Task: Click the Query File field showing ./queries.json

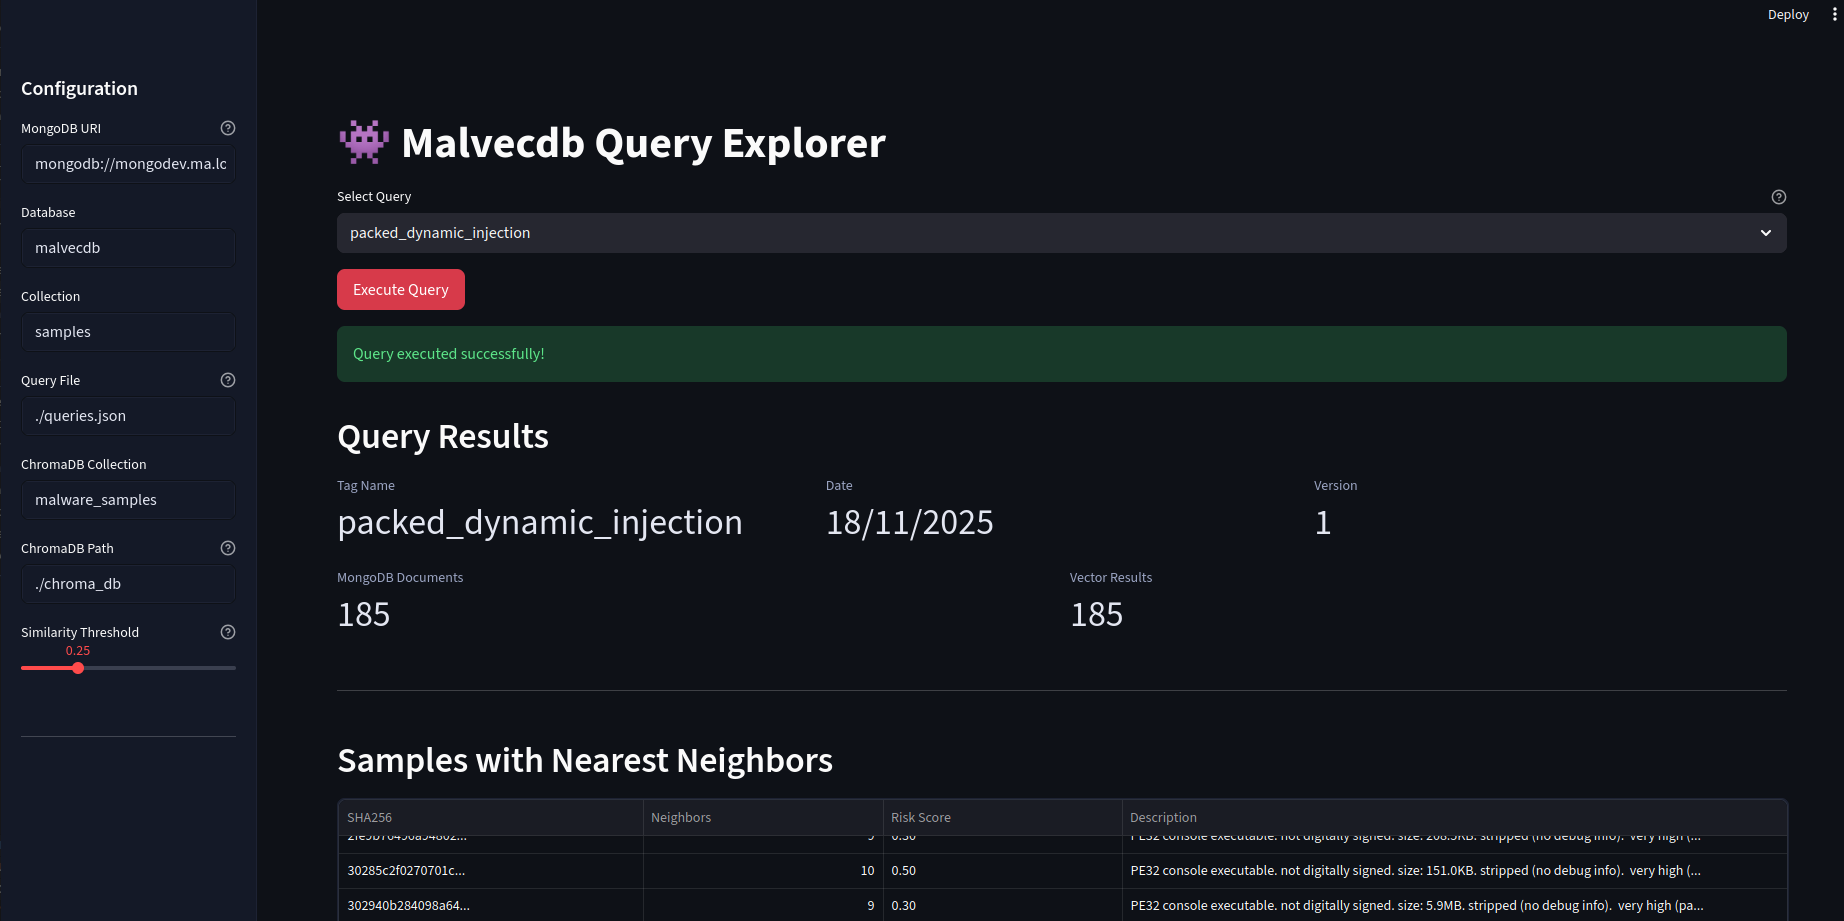Action: pyautogui.click(x=128, y=415)
